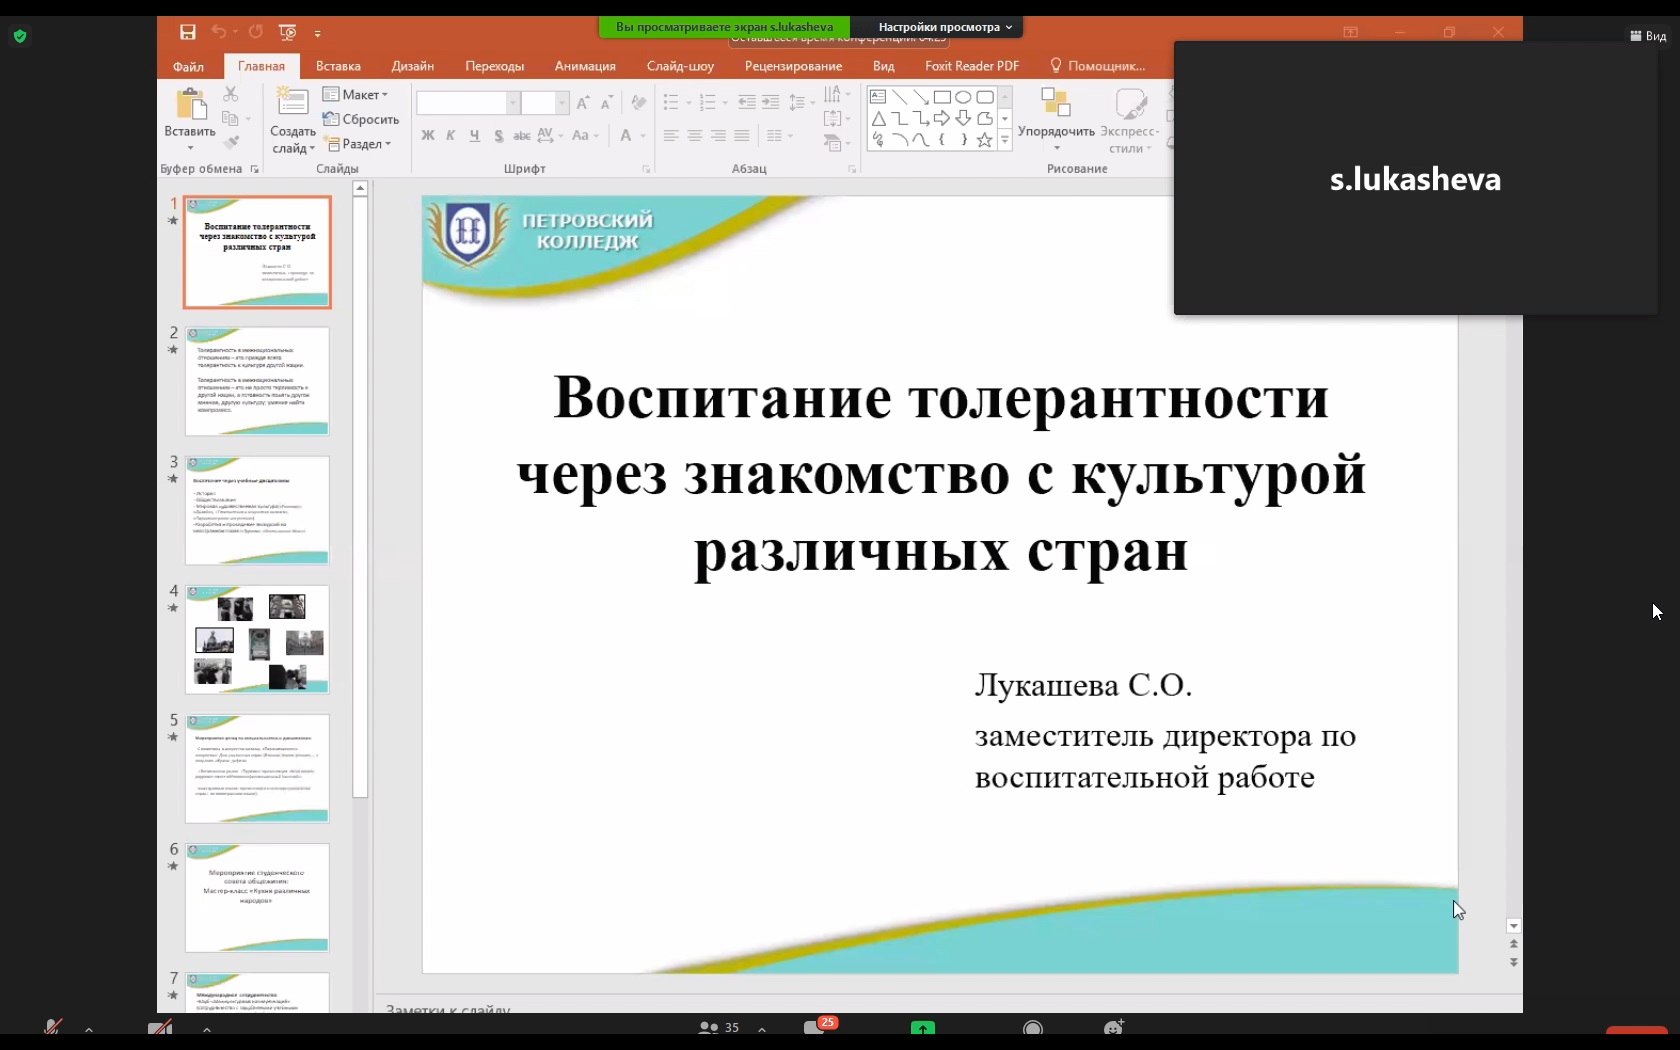Toggle align text right
1680x1050 pixels.
[x=718, y=135]
